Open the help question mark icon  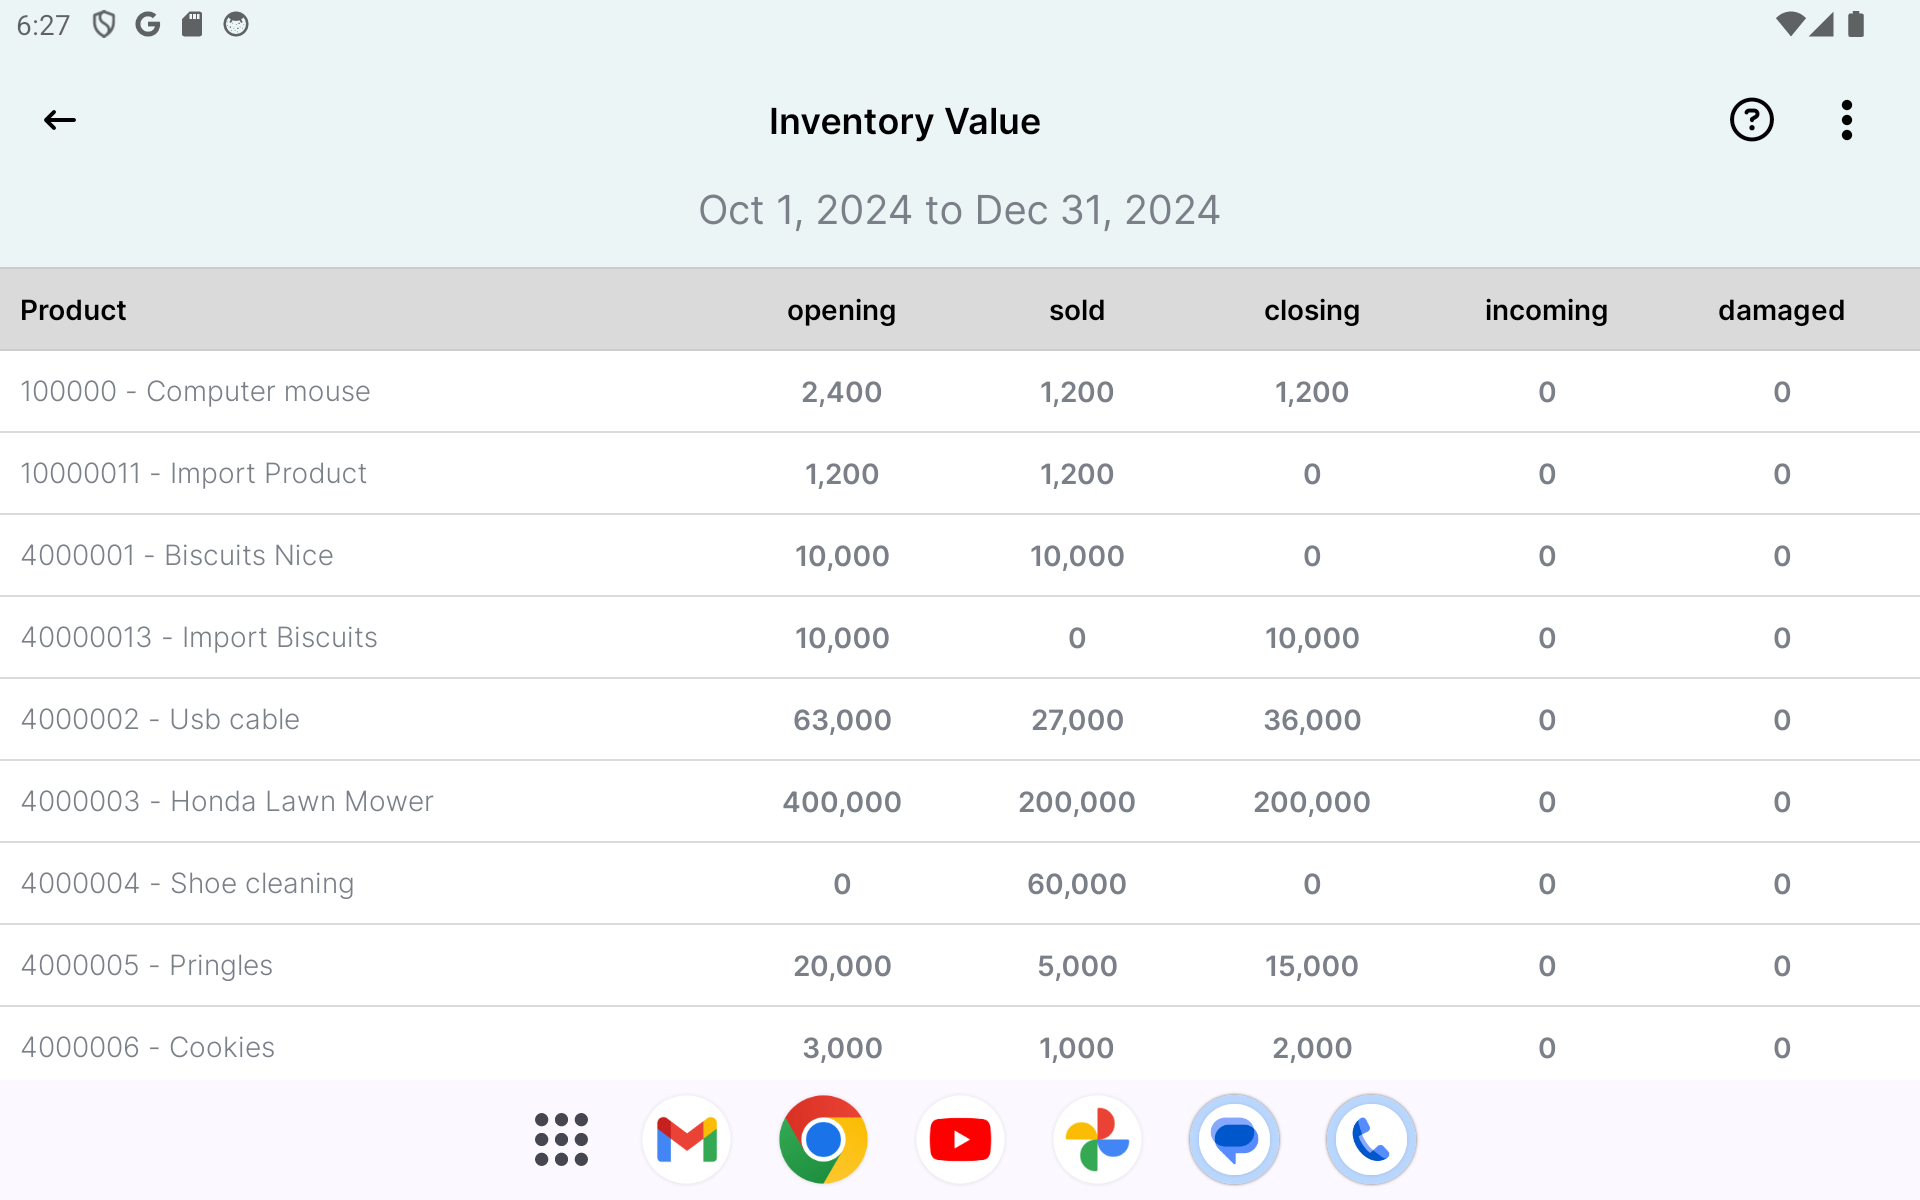[x=1751, y=121]
